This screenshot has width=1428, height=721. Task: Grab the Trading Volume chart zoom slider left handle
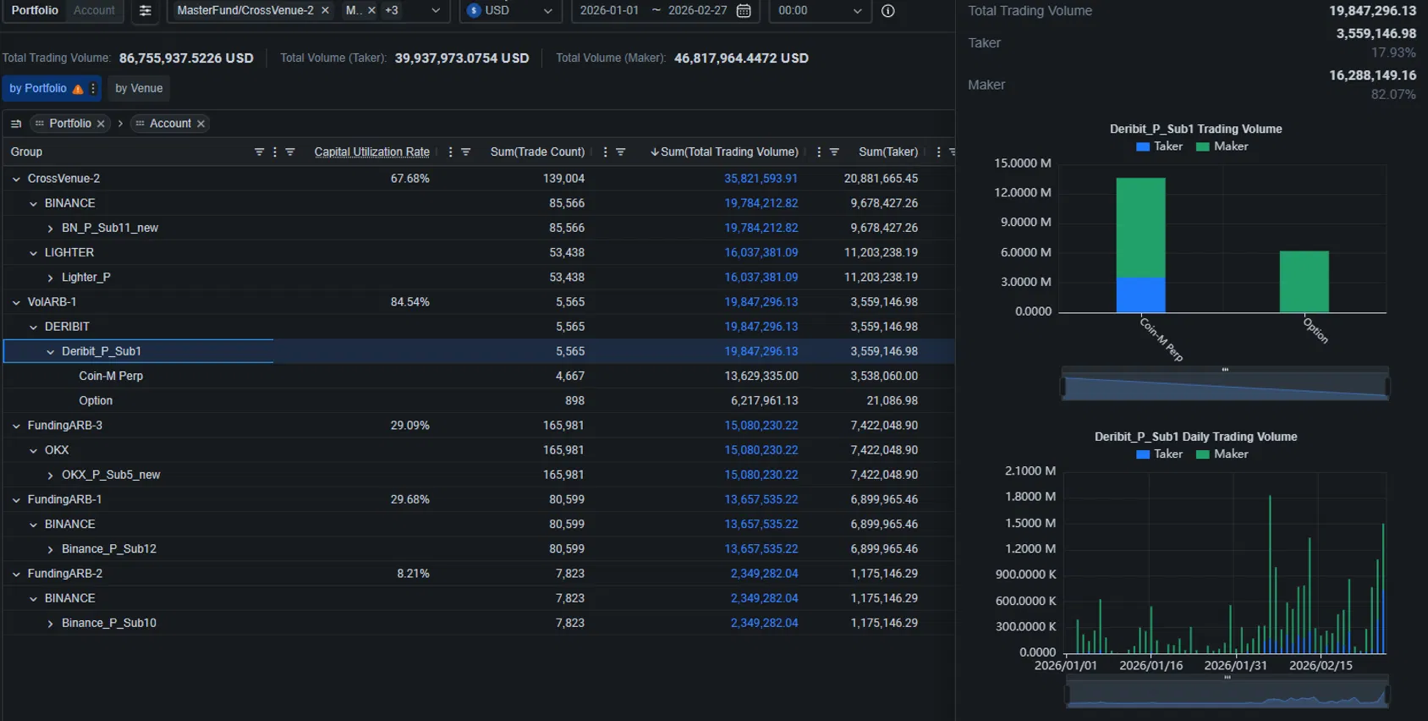1062,386
